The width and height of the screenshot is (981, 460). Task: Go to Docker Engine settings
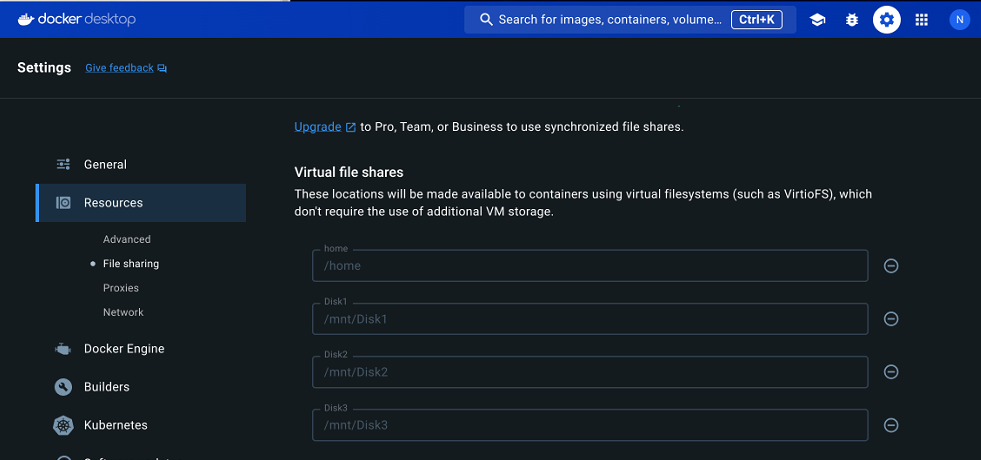pyautogui.click(x=124, y=349)
